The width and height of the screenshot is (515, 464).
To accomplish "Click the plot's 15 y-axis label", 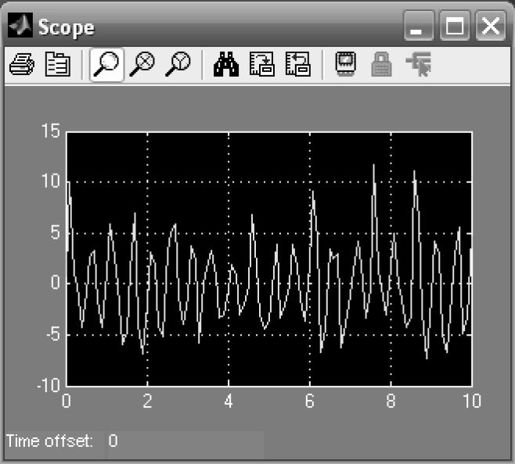I will tap(51, 131).
